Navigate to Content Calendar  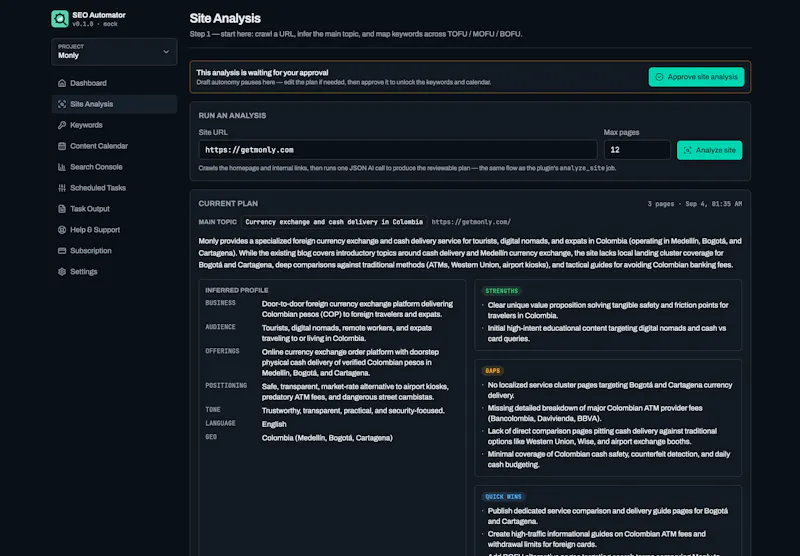(114, 146)
